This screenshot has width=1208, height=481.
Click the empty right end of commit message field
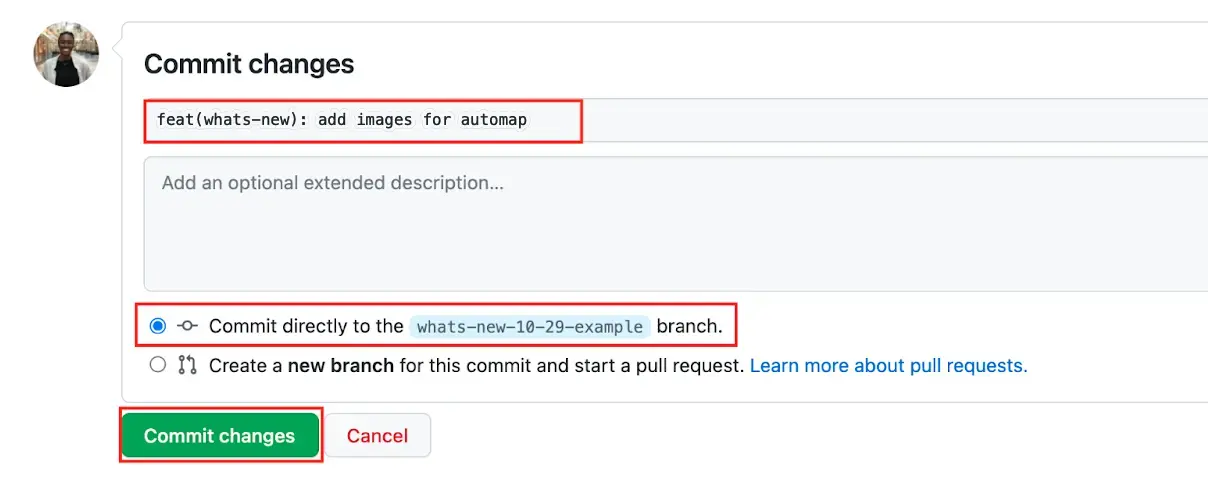pyautogui.click(x=1000, y=120)
